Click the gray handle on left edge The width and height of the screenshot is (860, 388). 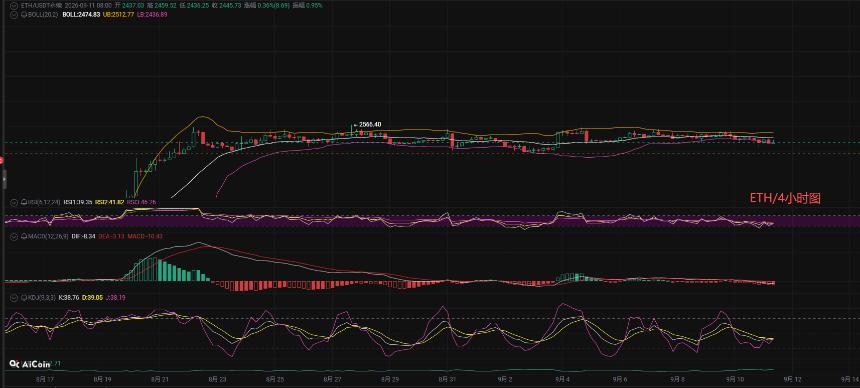pyautogui.click(x=4, y=179)
